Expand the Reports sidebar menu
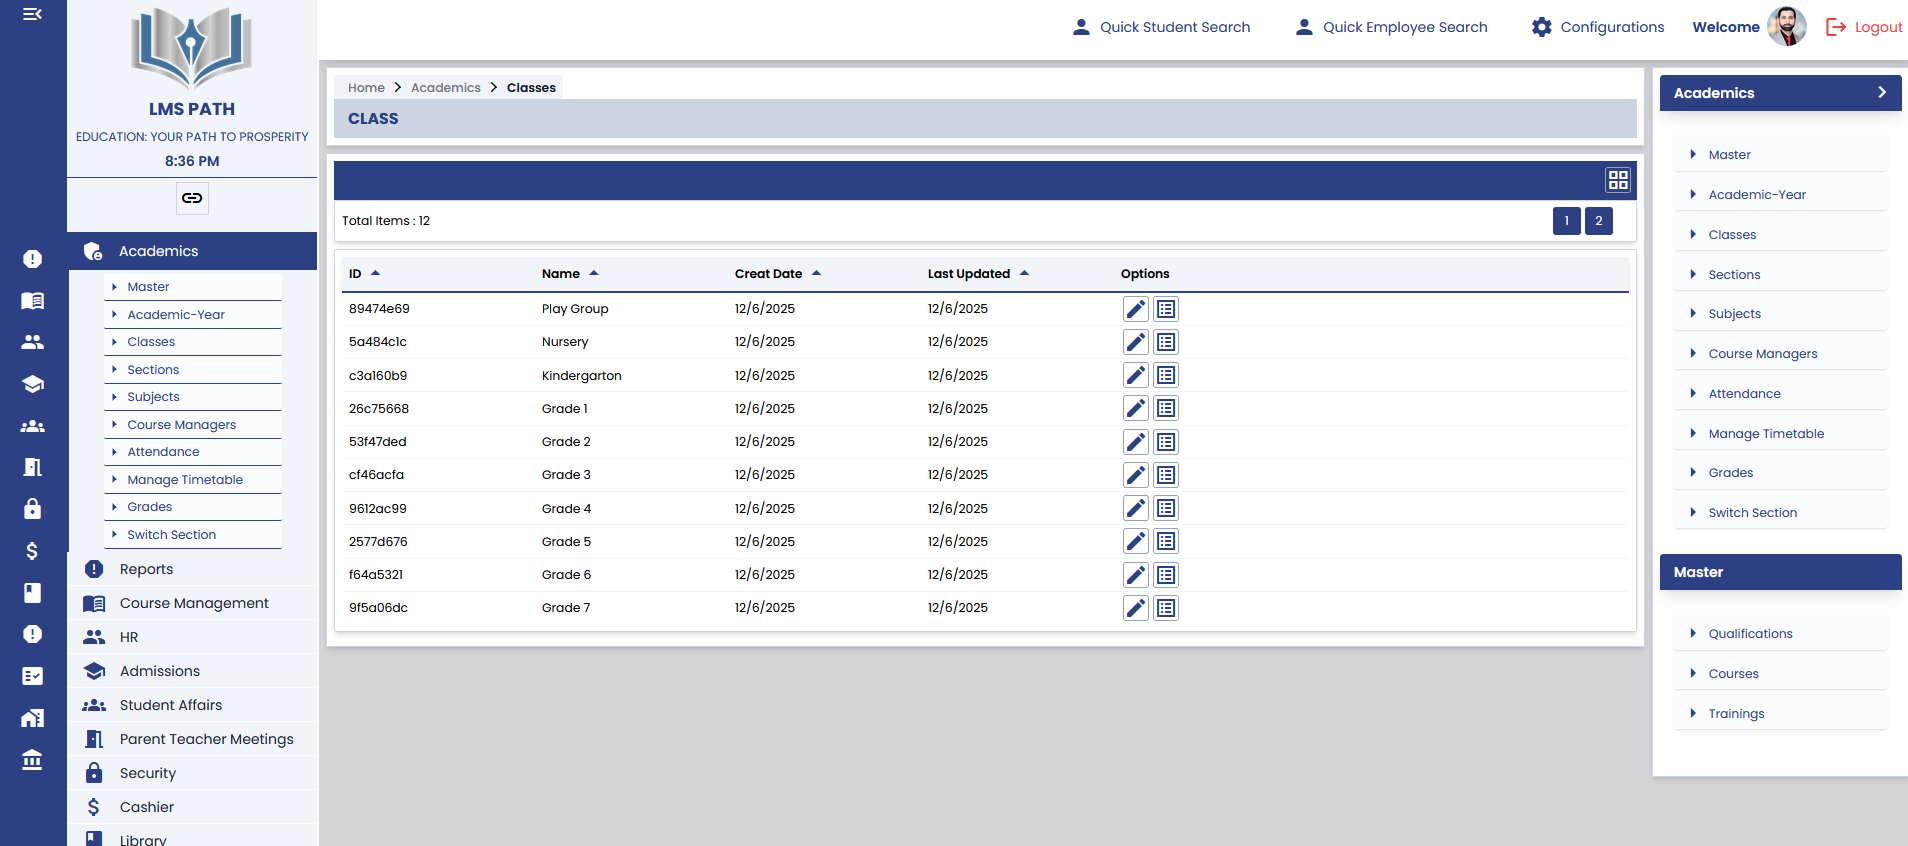This screenshot has width=1908, height=846. click(x=192, y=569)
